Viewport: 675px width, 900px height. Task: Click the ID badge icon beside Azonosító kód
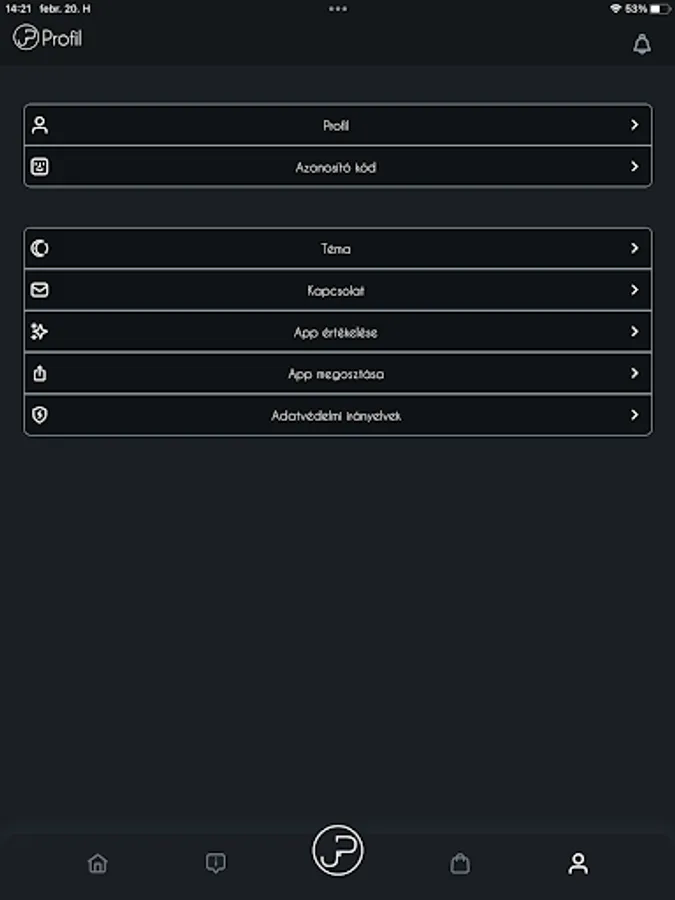pos(38,166)
